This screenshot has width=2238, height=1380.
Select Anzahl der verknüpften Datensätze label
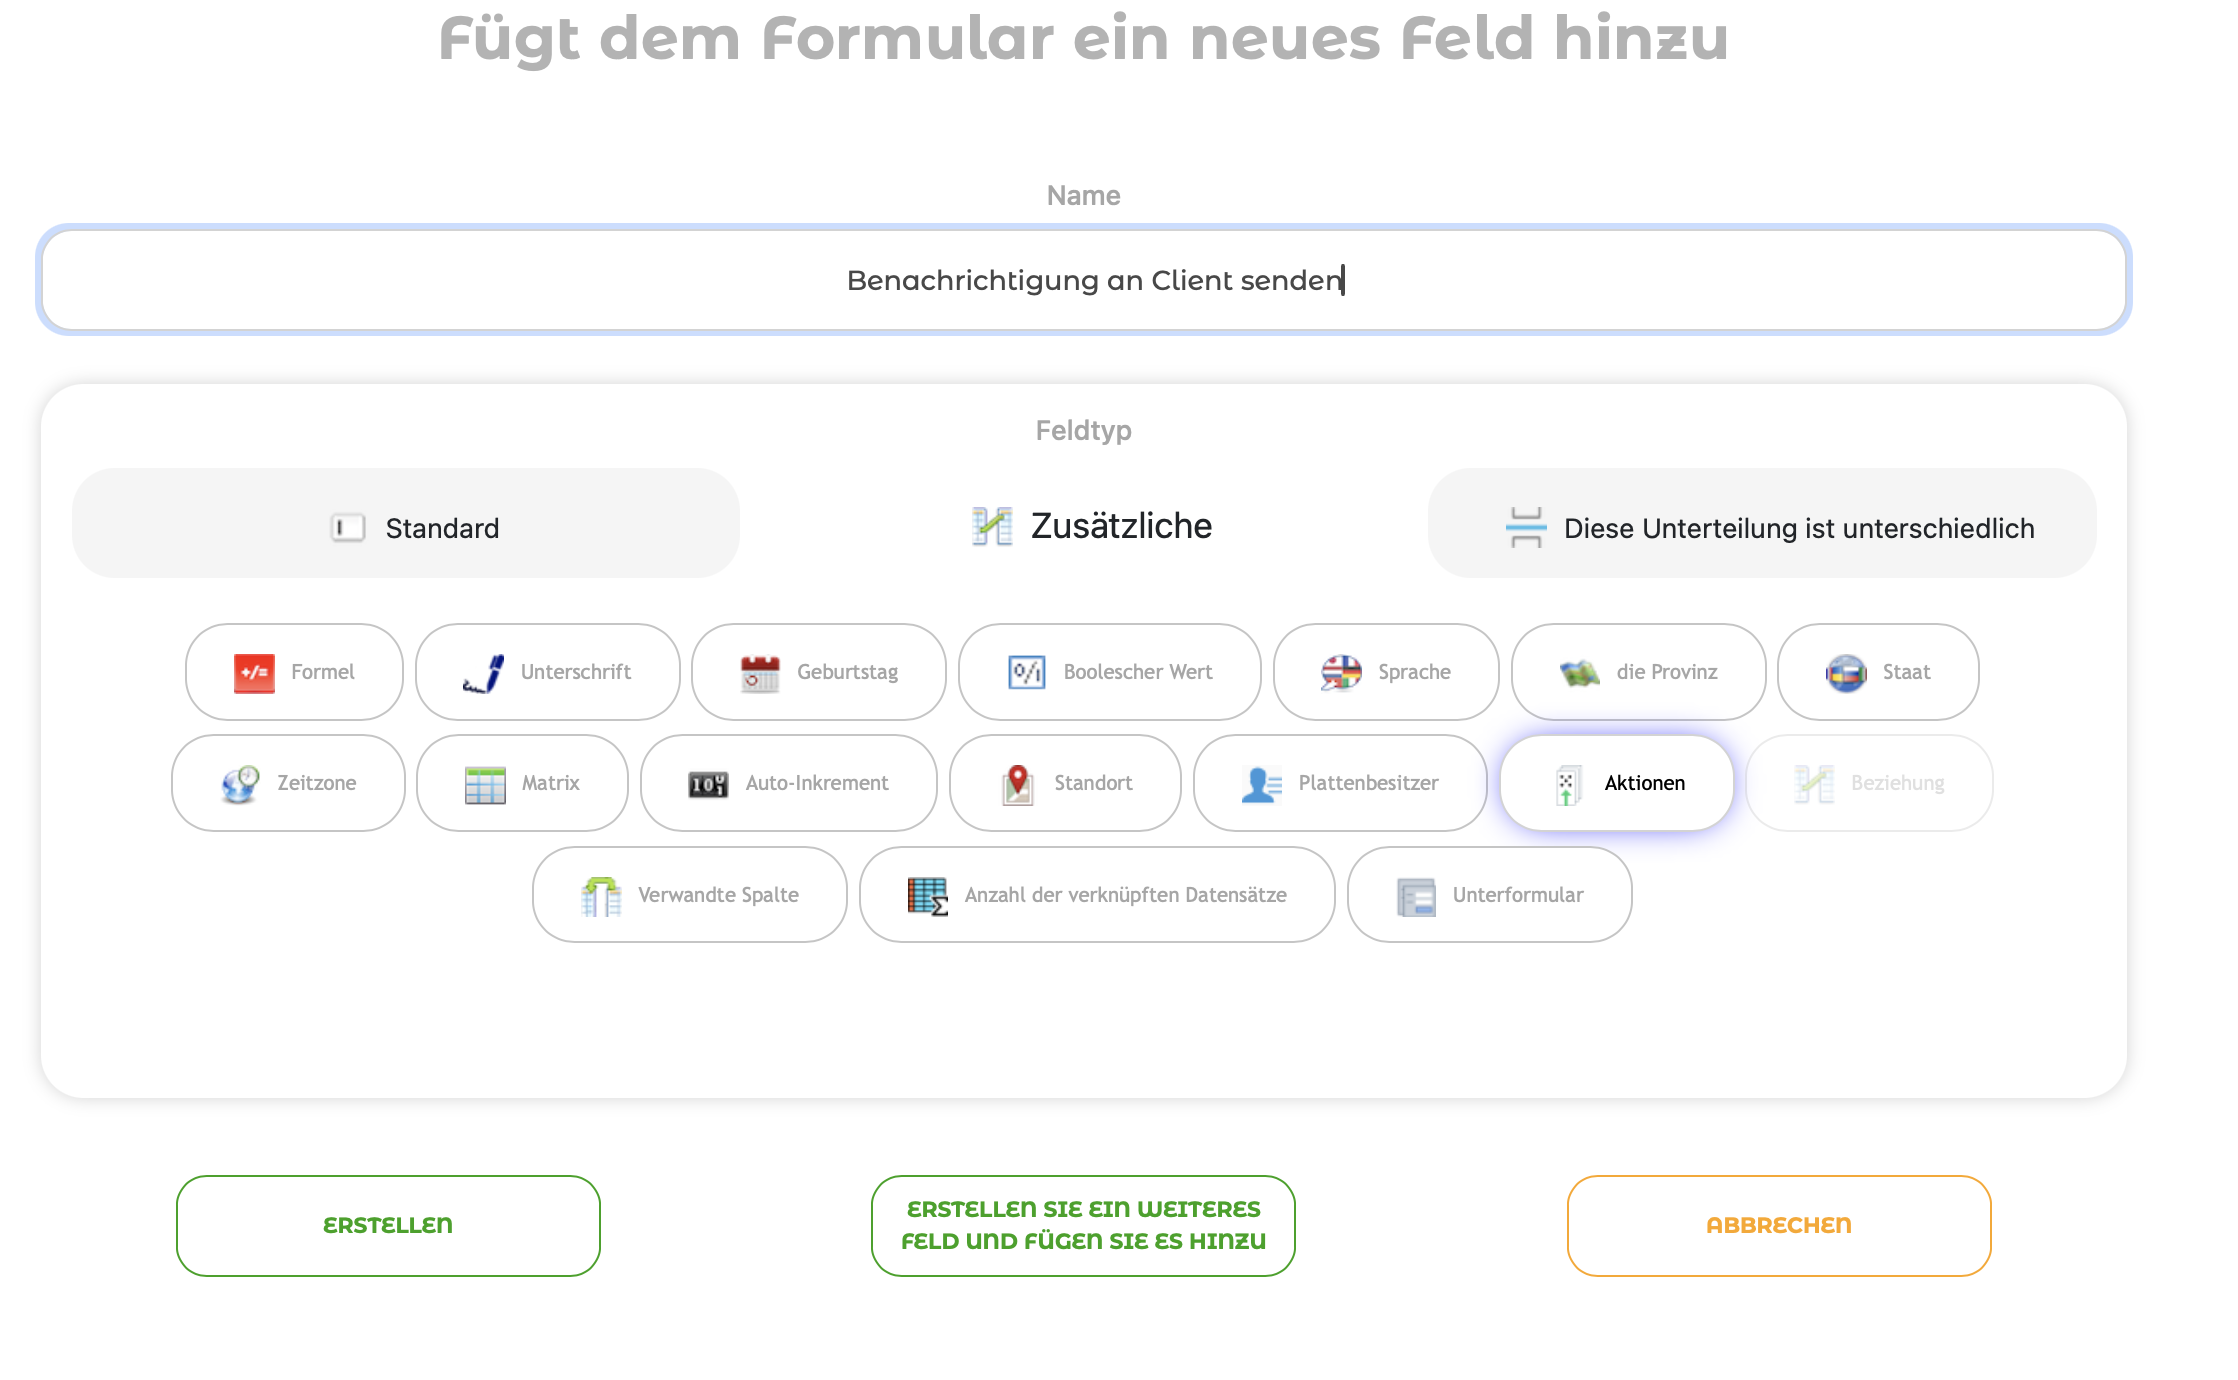click(1125, 895)
